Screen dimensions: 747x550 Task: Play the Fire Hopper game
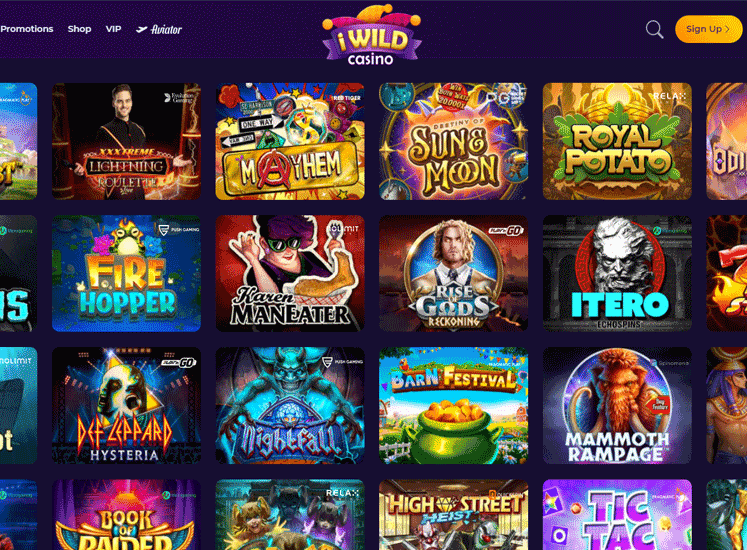pos(126,273)
